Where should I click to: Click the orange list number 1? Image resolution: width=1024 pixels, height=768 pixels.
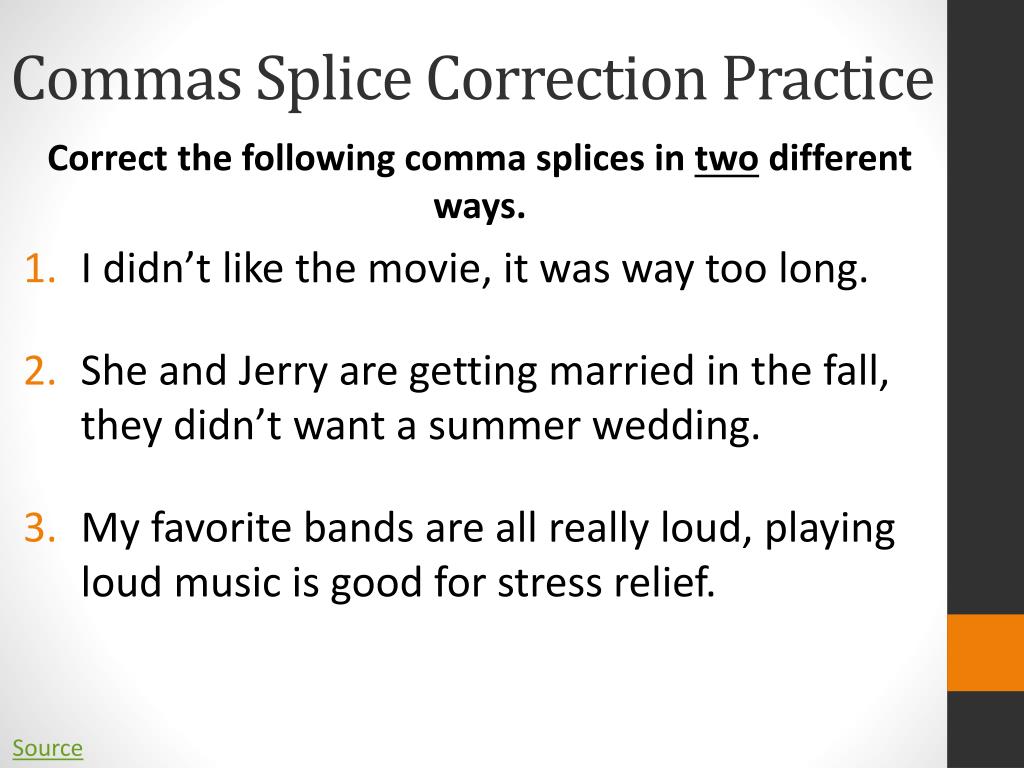pyautogui.click(x=40, y=269)
